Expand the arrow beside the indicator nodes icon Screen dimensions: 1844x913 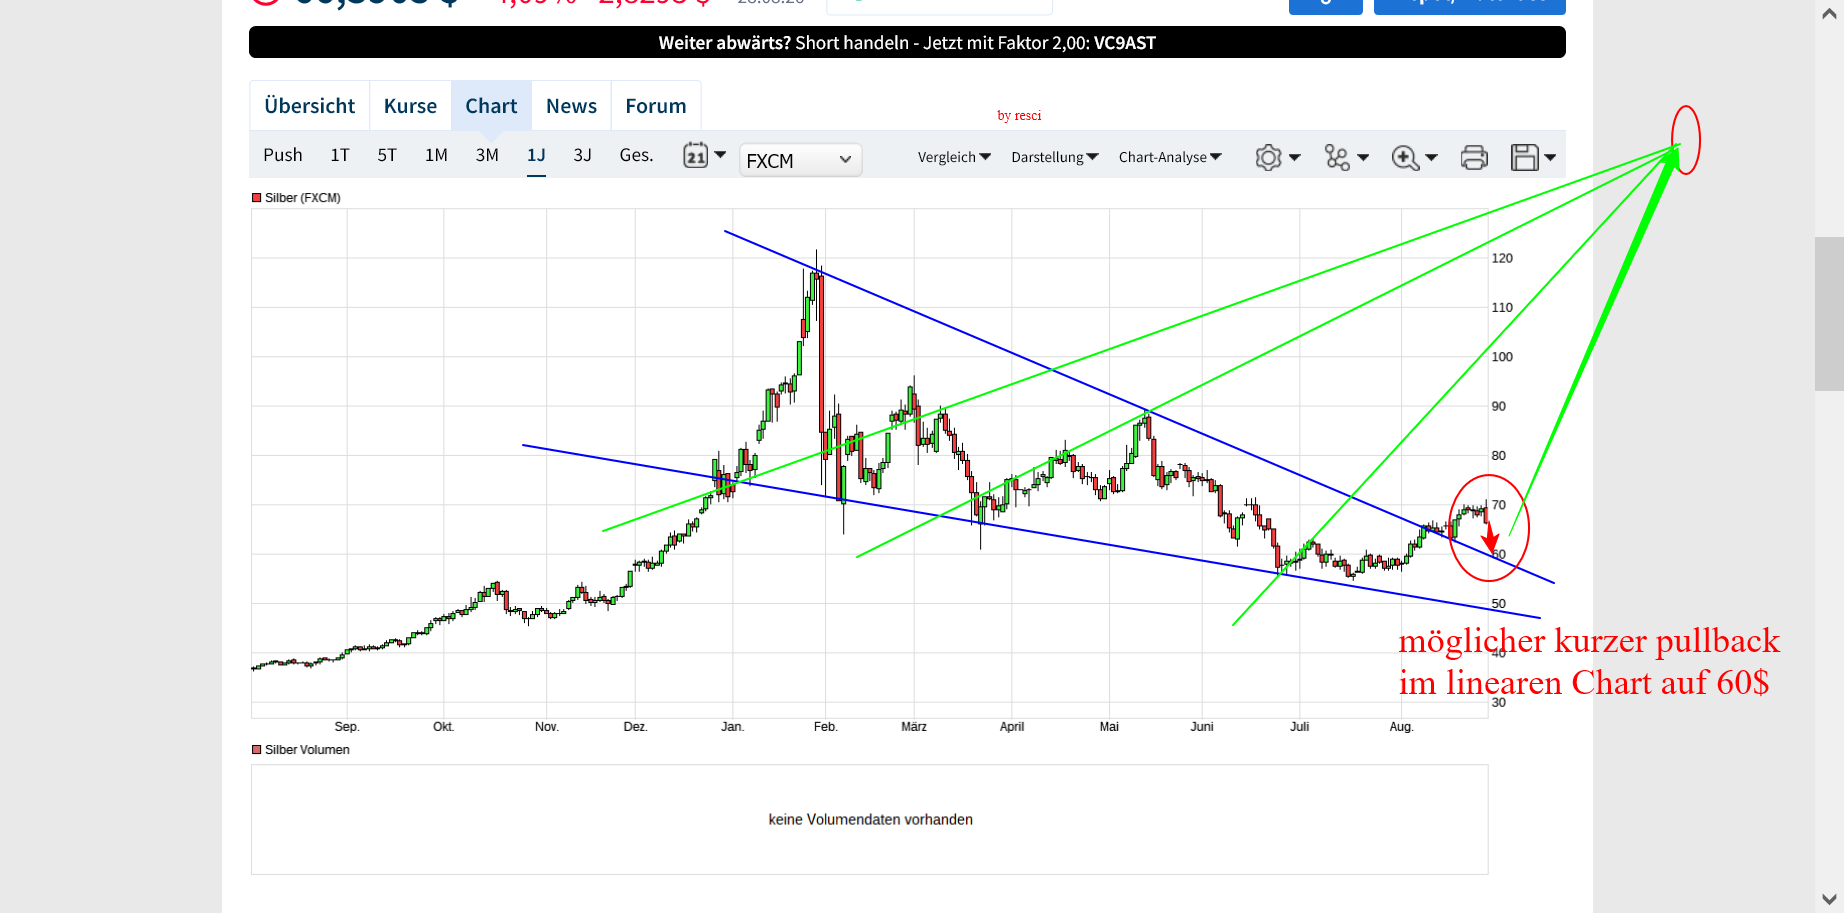[x=1363, y=157]
